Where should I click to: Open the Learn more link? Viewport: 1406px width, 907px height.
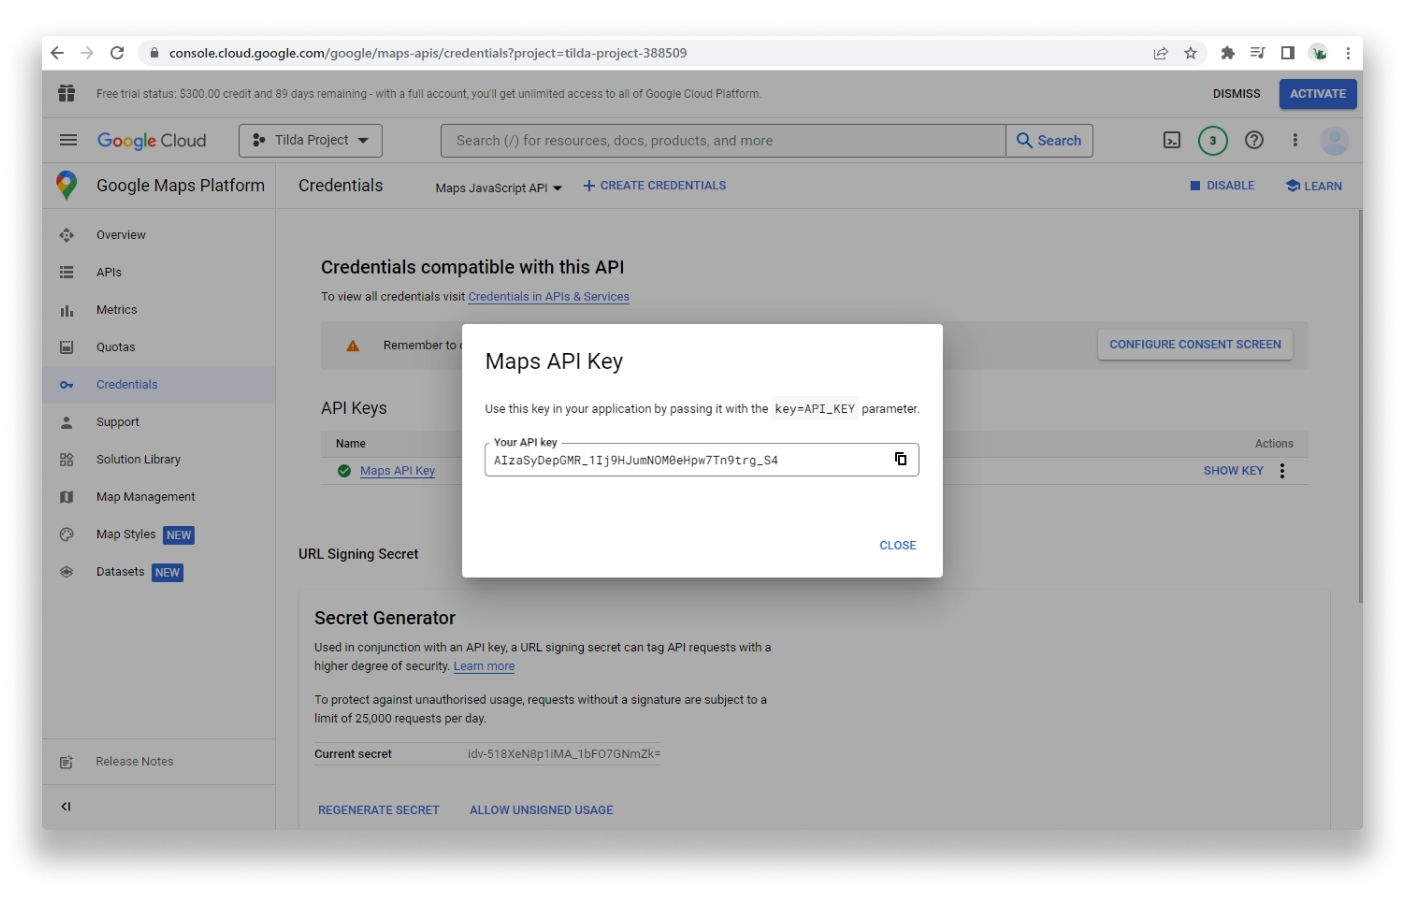click(484, 667)
